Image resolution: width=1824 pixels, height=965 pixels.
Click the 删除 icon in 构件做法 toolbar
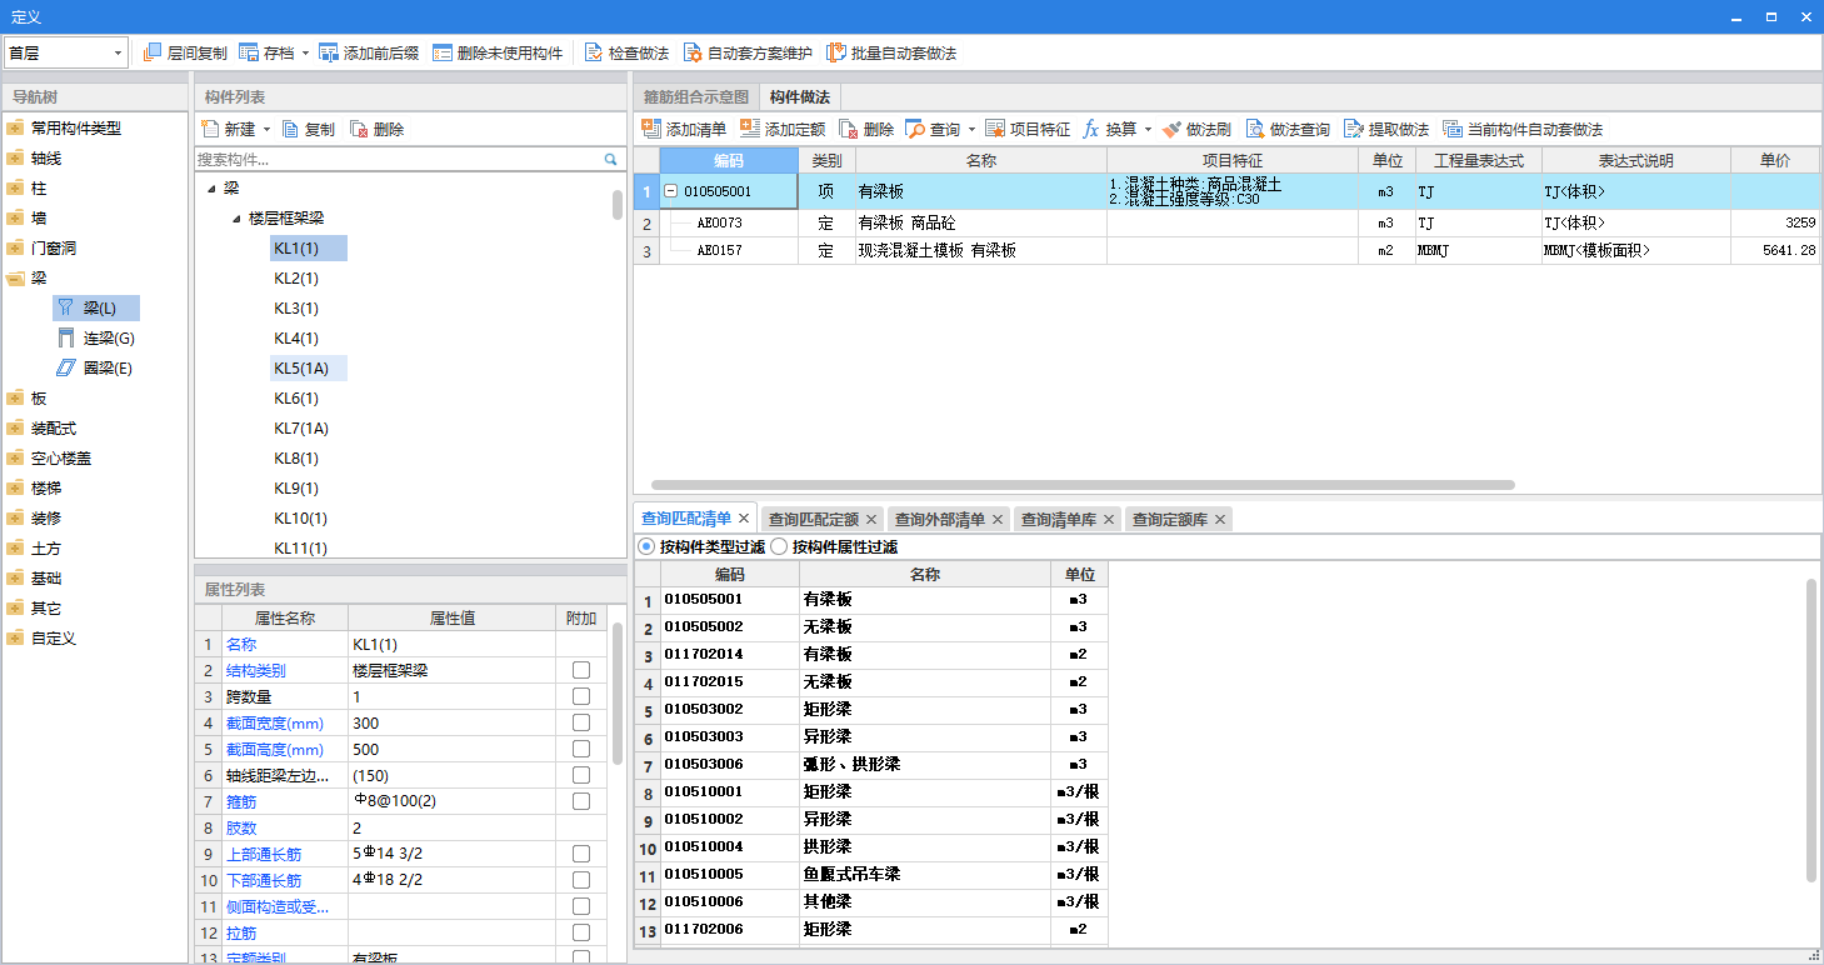848,129
